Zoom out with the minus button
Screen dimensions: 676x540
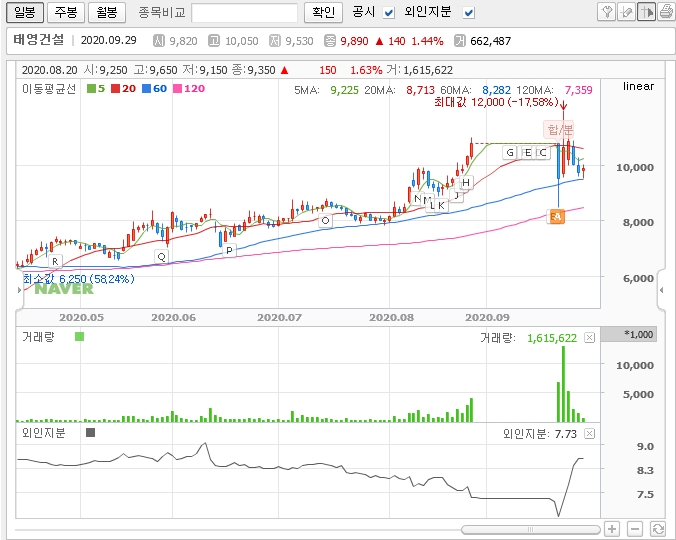coord(635,528)
